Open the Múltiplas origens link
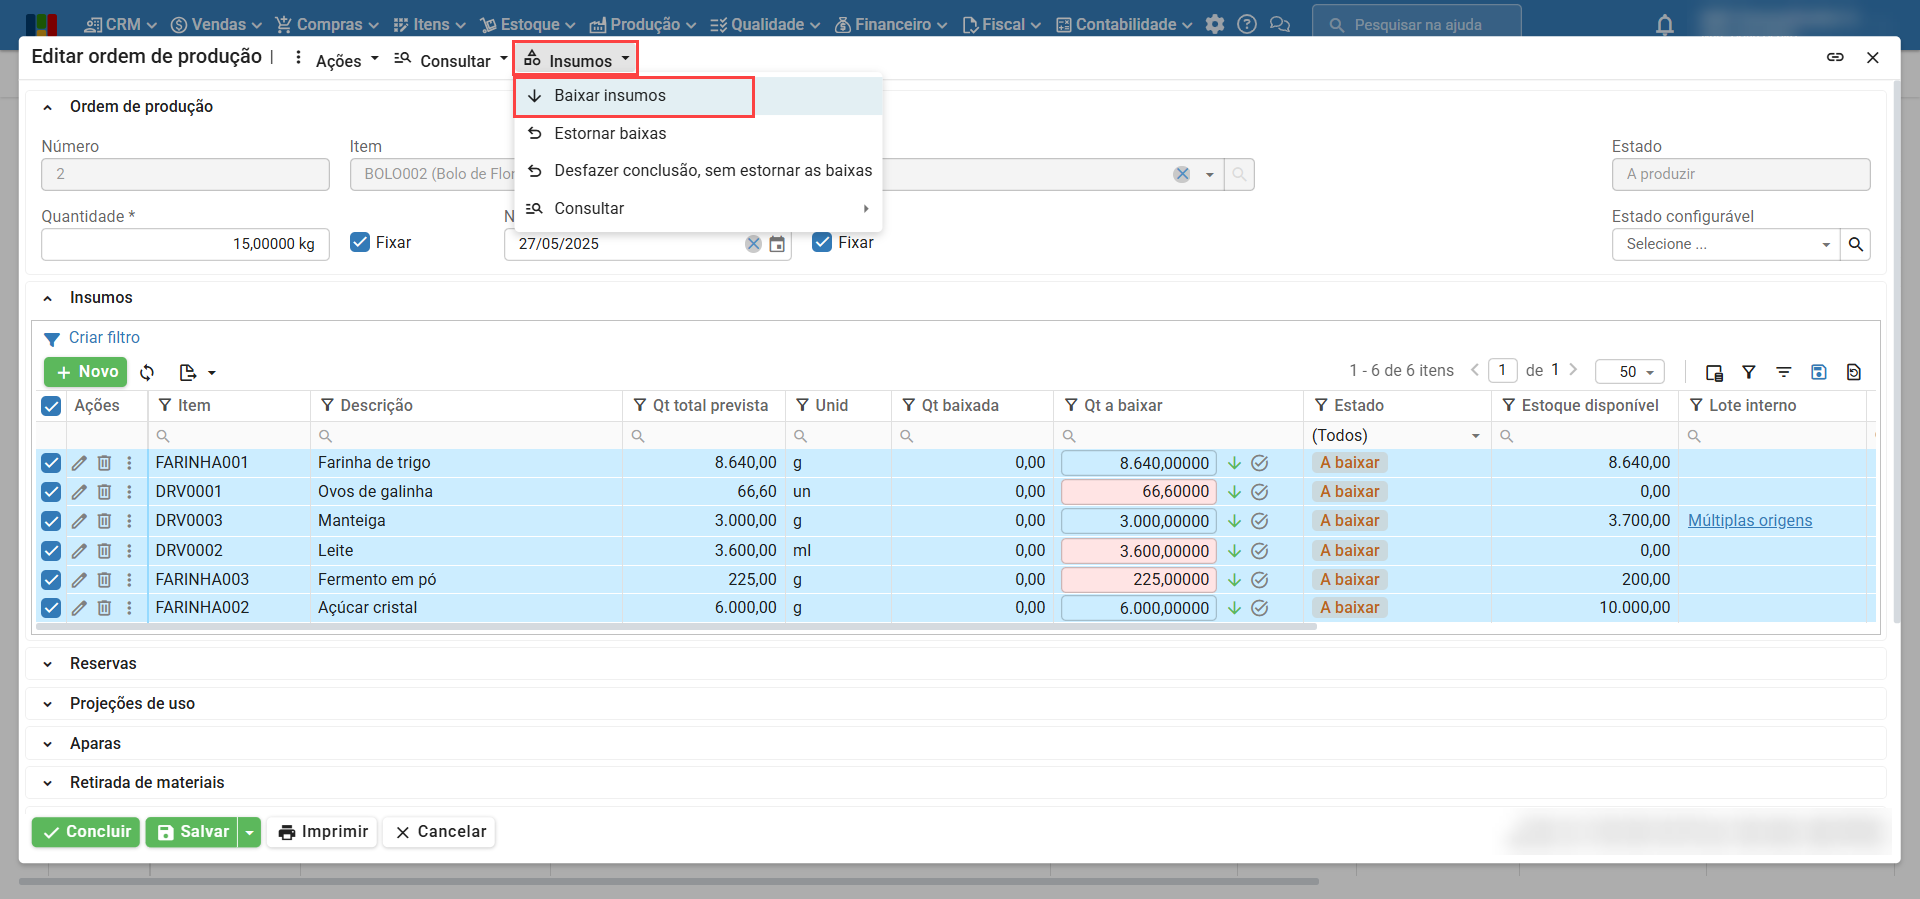The height and width of the screenshot is (899, 1920). point(1749,521)
